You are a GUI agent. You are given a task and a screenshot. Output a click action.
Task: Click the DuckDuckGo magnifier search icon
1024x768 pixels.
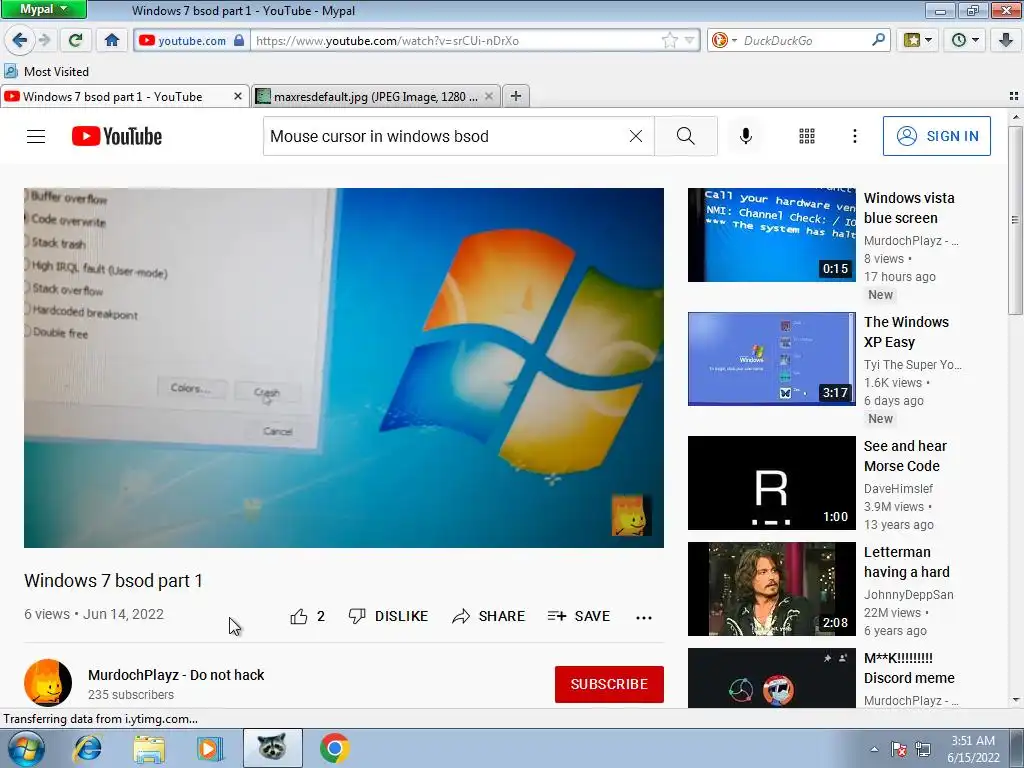[x=878, y=40]
